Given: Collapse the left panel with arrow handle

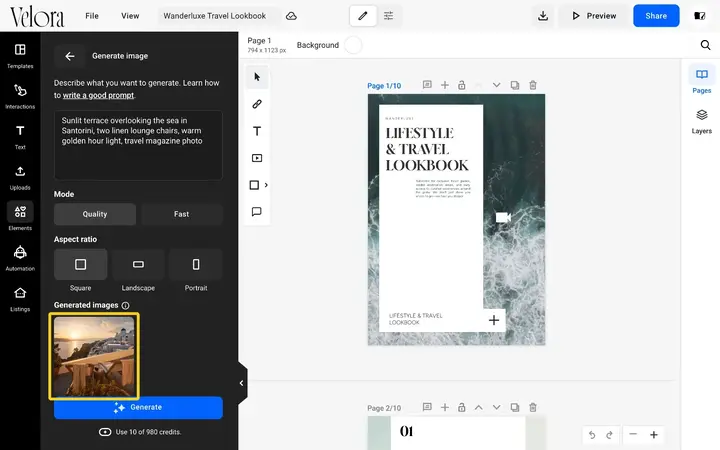Looking at the screenshot, I should pyautogui.click(x=242, y=383).
